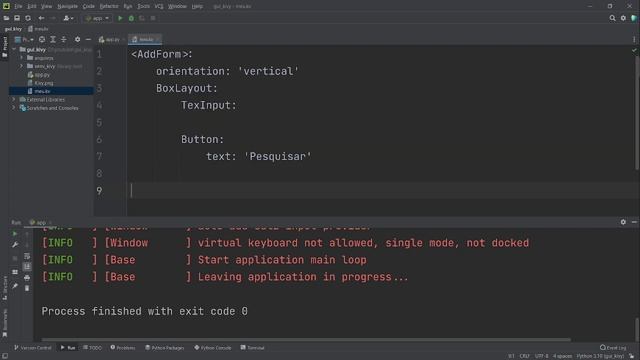Click the colored shield icon at top right

pyautogui.click(x=634, y=18)
